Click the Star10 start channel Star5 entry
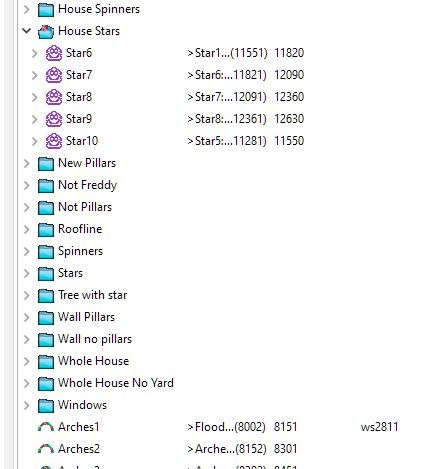The image size is (430, 469). 227,141
